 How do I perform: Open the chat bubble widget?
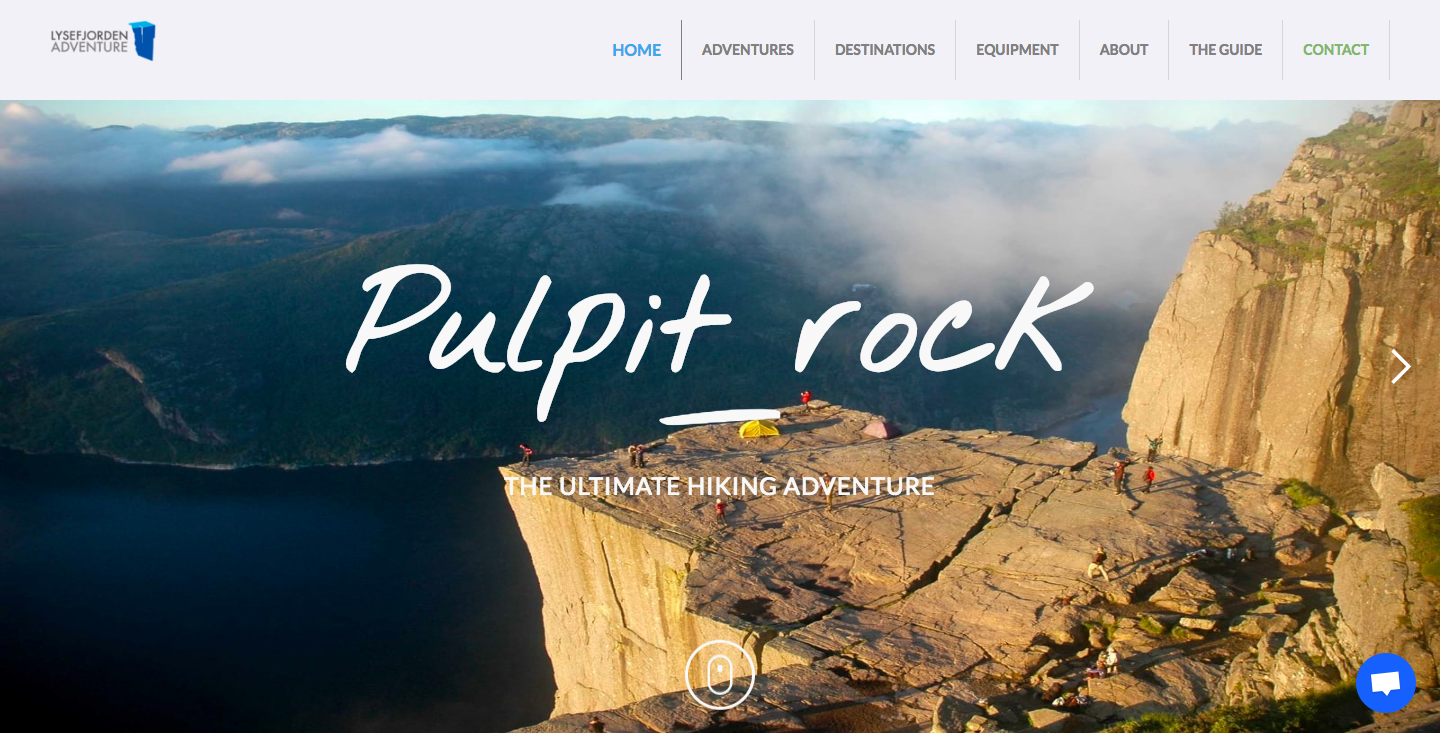(x=1385, y=683)
